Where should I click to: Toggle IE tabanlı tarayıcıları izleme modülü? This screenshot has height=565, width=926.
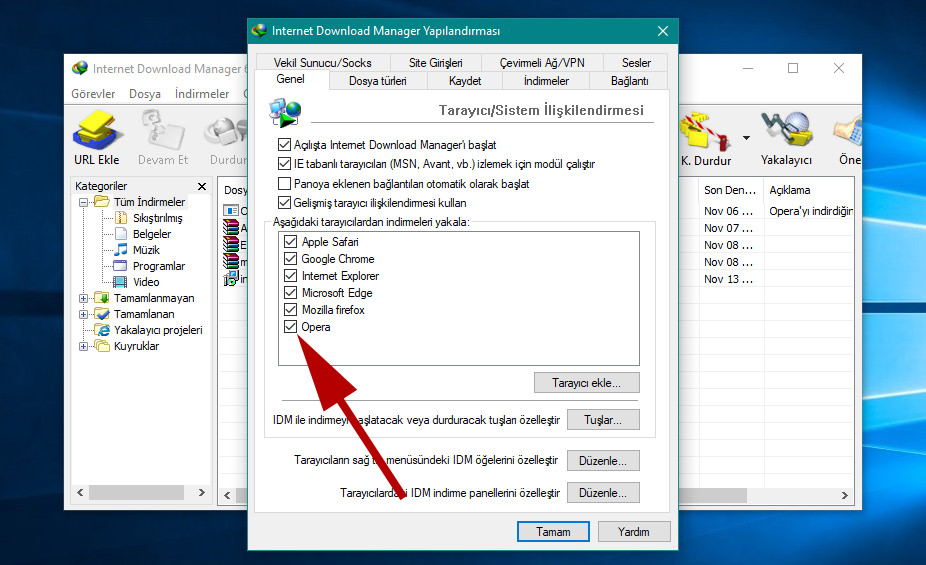tap(284, 164)
